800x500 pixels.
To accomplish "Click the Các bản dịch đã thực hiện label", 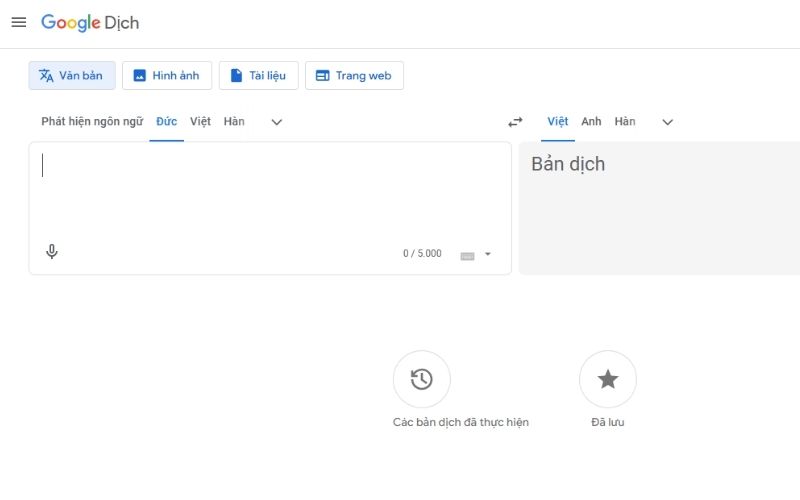I will coord(461,422).
